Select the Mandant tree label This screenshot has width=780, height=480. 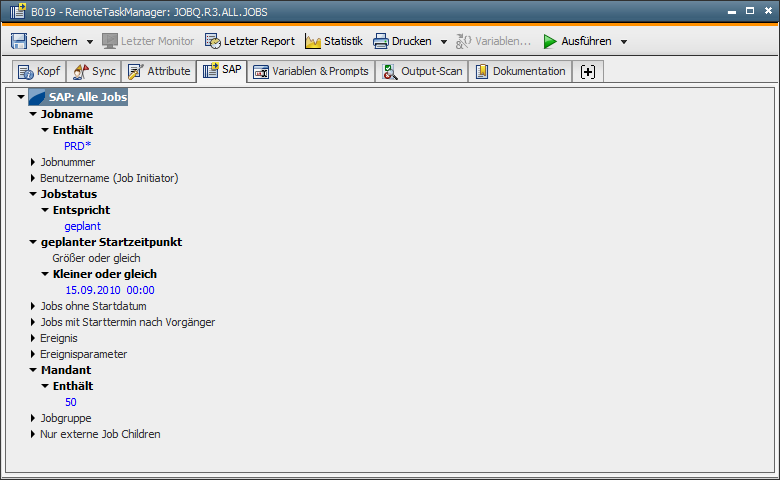pos(66,370)
